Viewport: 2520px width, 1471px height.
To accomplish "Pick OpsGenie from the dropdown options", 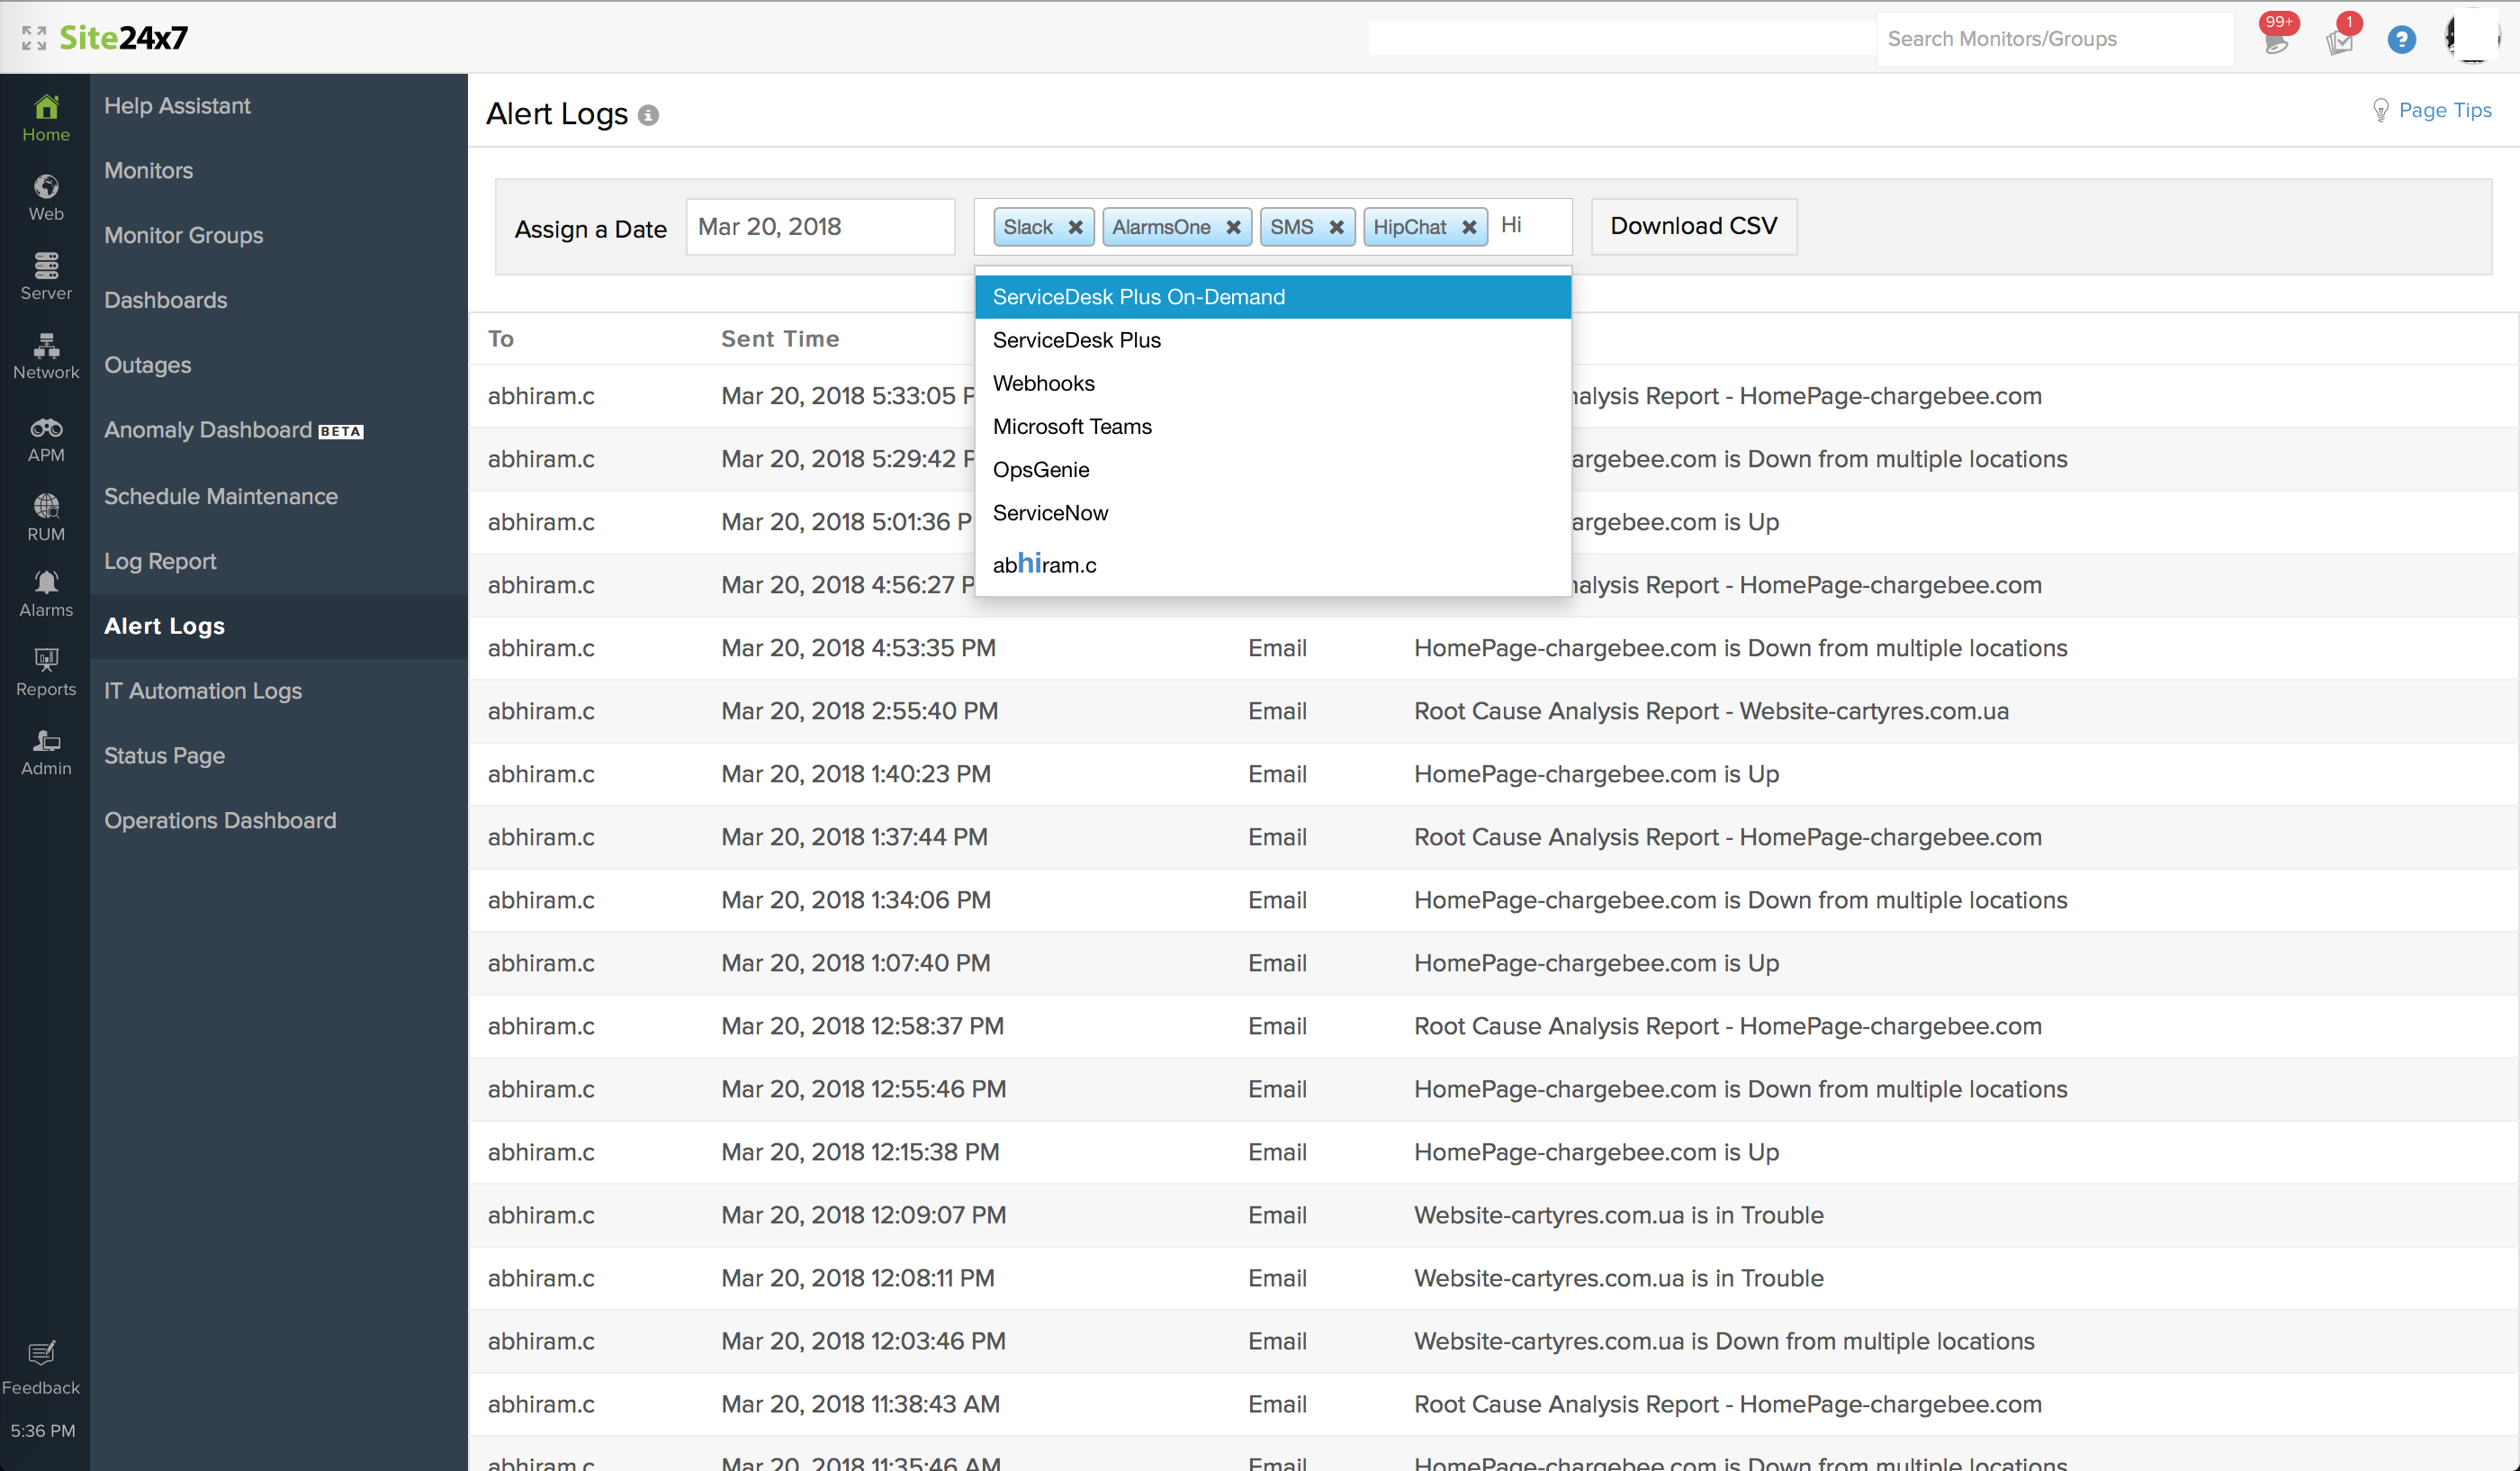I will 1041,469.
